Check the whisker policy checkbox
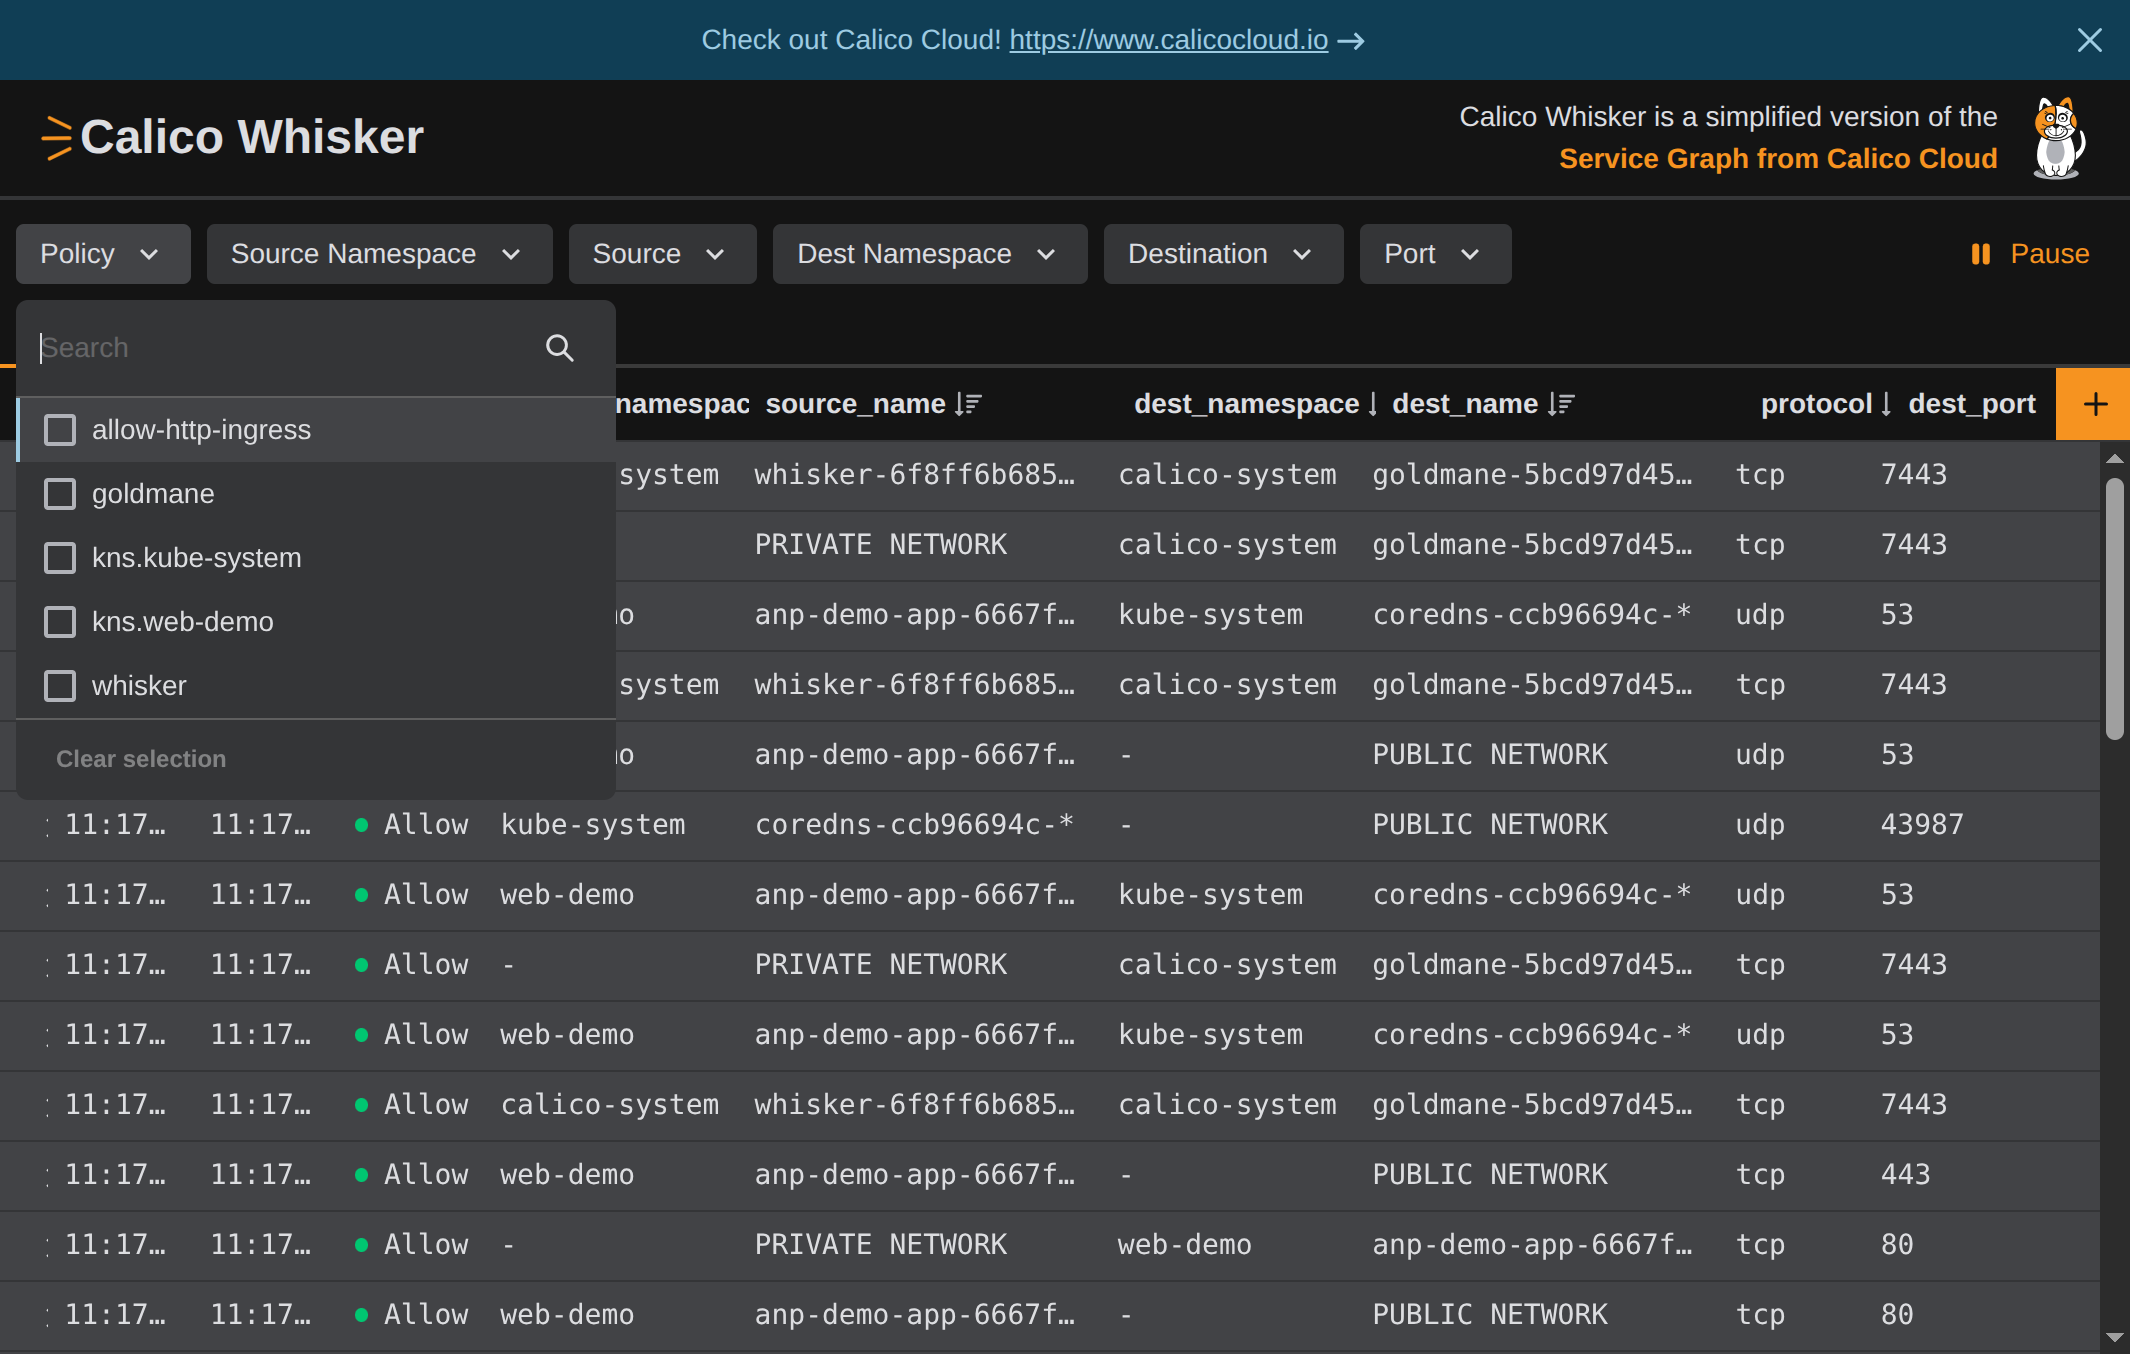 click(x=60, y=686)
